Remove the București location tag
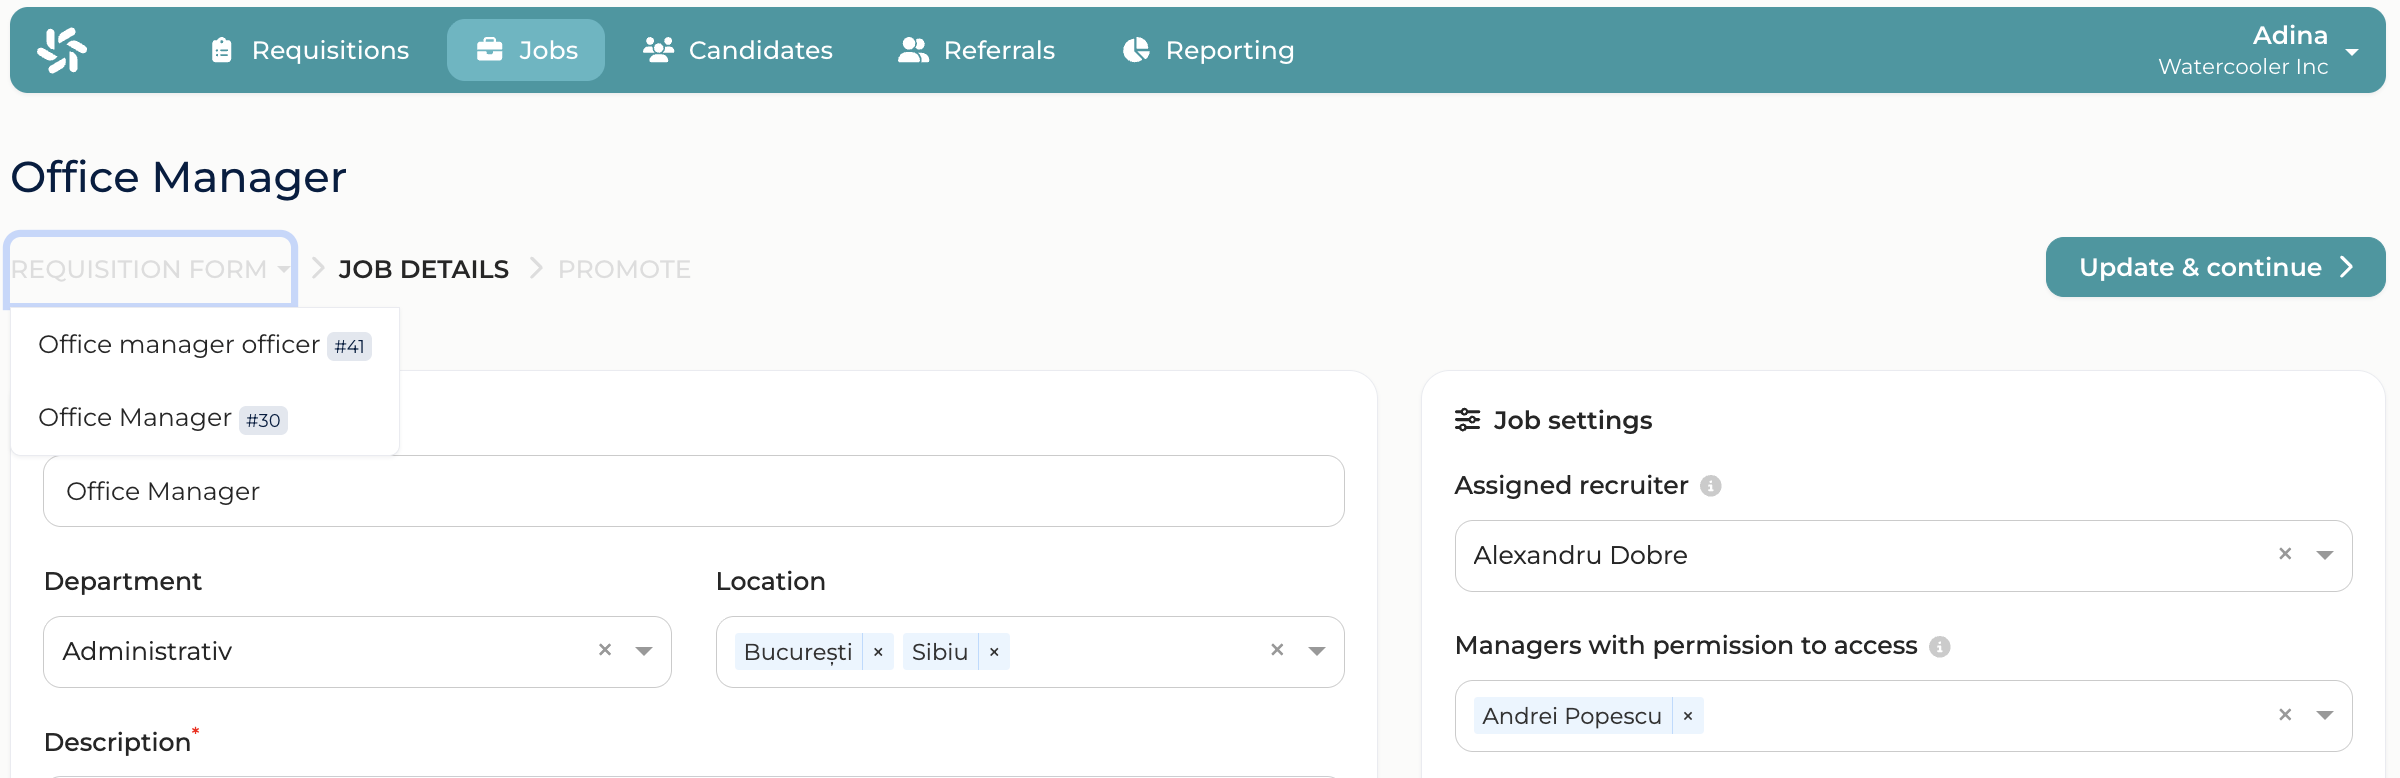Image resolution: width=2400 pixels, height=778 pixels. [878, 652]
